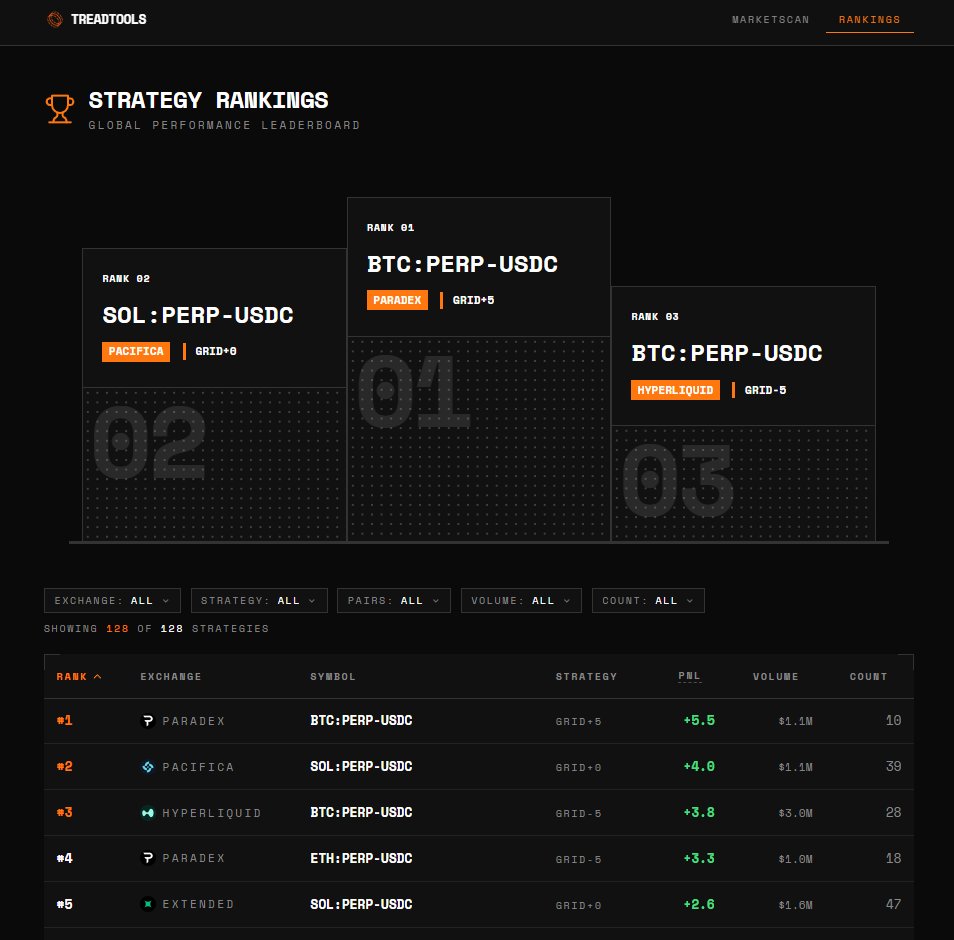The image size is (954, 940).
Task: Select the Rankings tab
Action: pyautogui.click(x=869, y=19)
